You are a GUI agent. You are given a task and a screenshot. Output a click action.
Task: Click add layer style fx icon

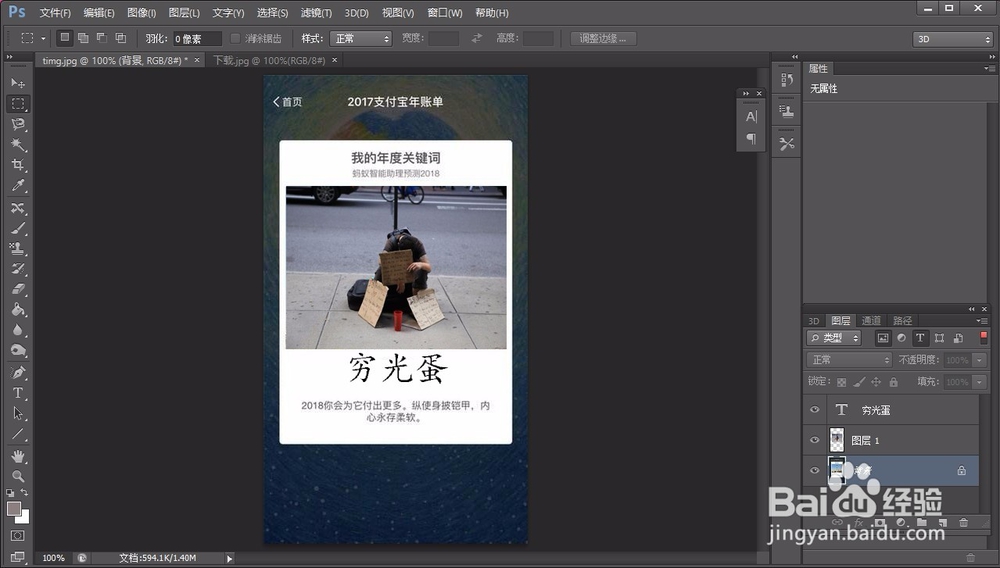point(858,522)
